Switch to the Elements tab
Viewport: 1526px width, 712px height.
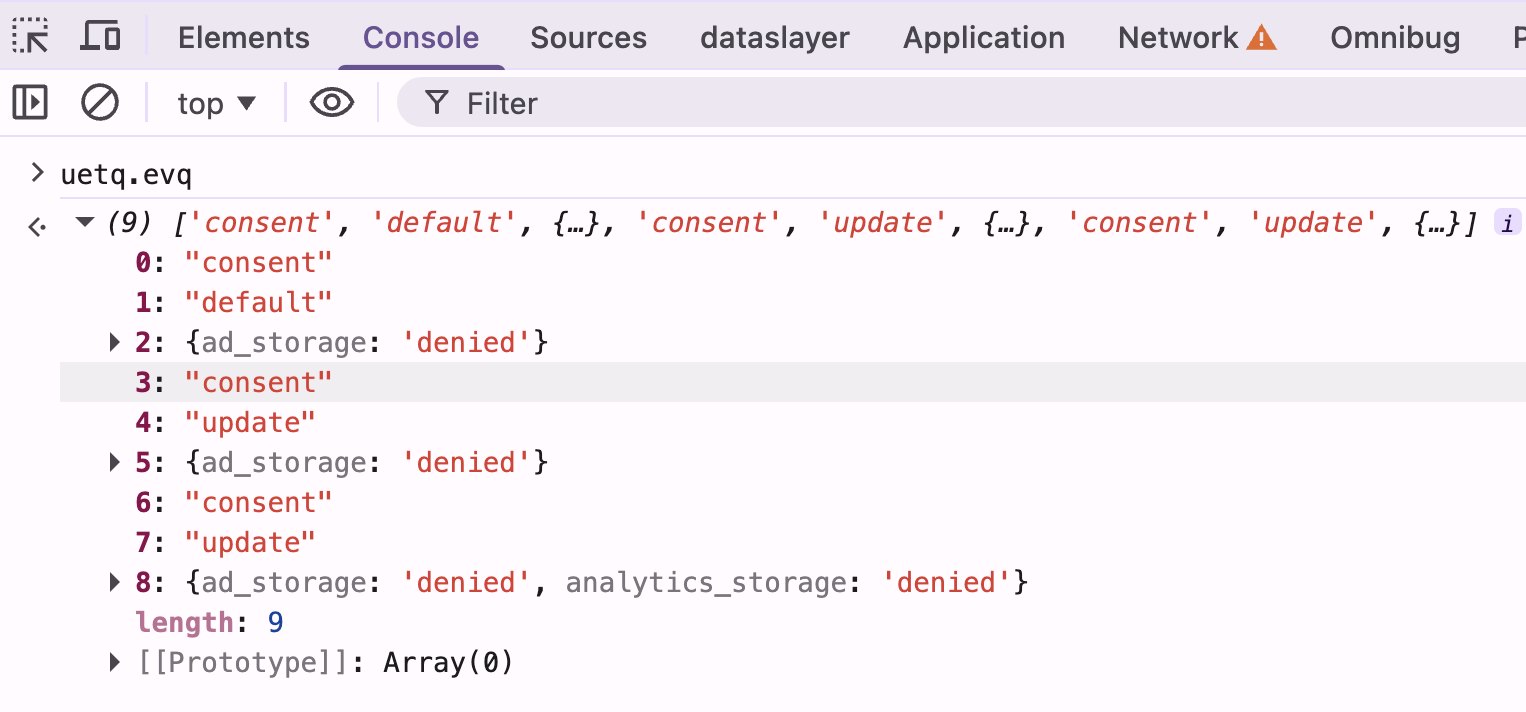click(x=243, y=38)
